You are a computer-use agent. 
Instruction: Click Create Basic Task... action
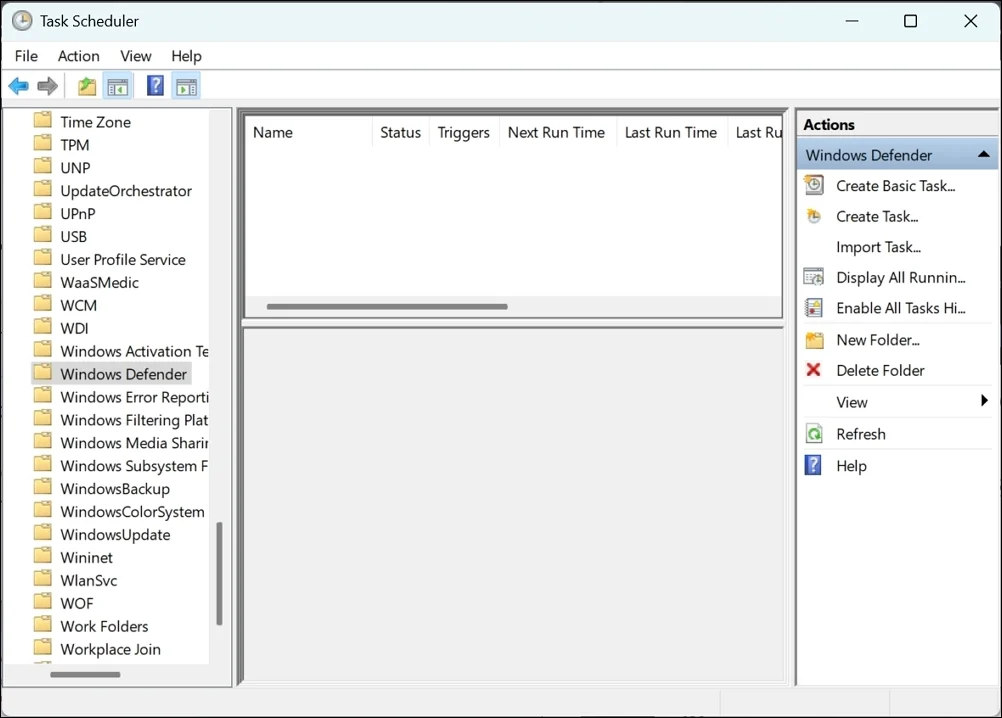pyautogui.click(x=895, y=186)
